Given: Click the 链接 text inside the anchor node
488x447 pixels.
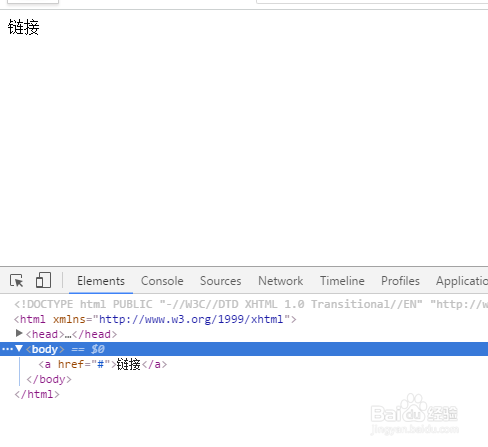Looking at the screenshot, I should (129, 364).
